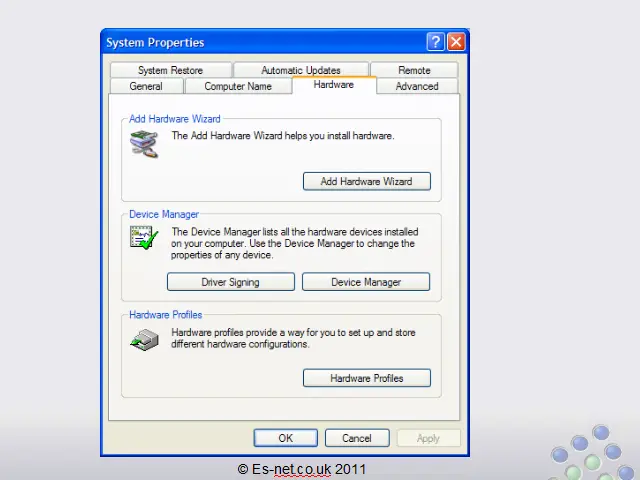Click the Hardware profiles description text
The height and width of the screenshot is (480, 640).
point(293,338)
